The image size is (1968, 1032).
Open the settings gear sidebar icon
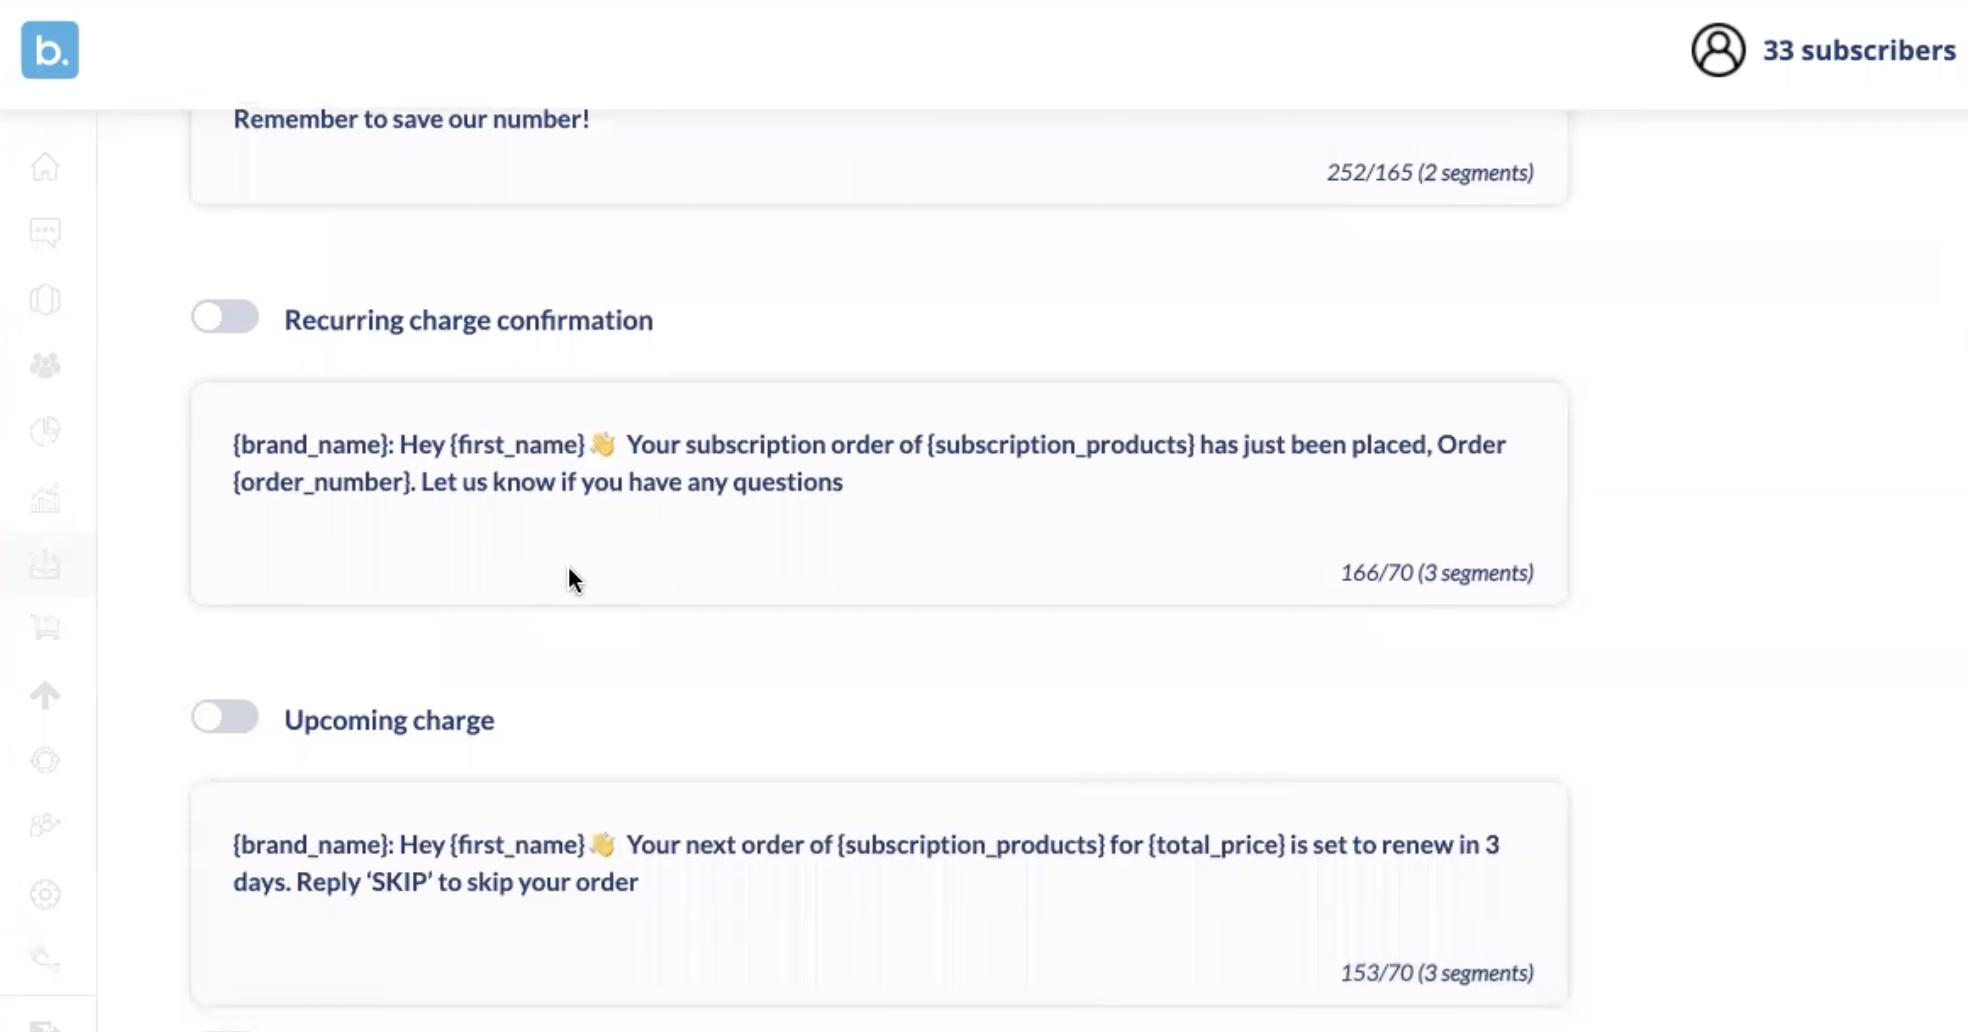45,893
